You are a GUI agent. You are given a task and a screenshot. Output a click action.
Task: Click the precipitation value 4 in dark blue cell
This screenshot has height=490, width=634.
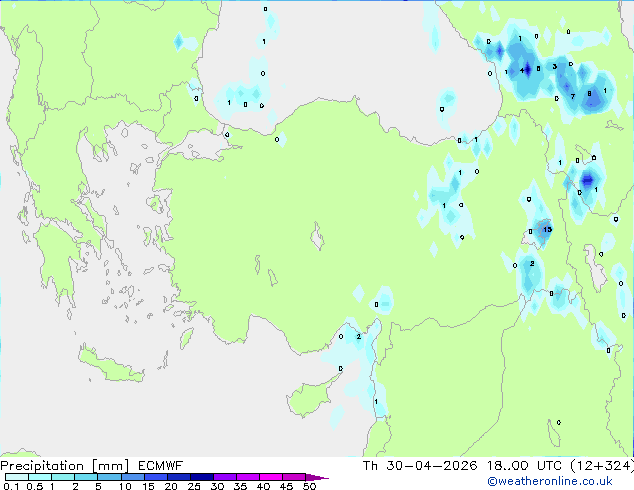tap(524, 70)
